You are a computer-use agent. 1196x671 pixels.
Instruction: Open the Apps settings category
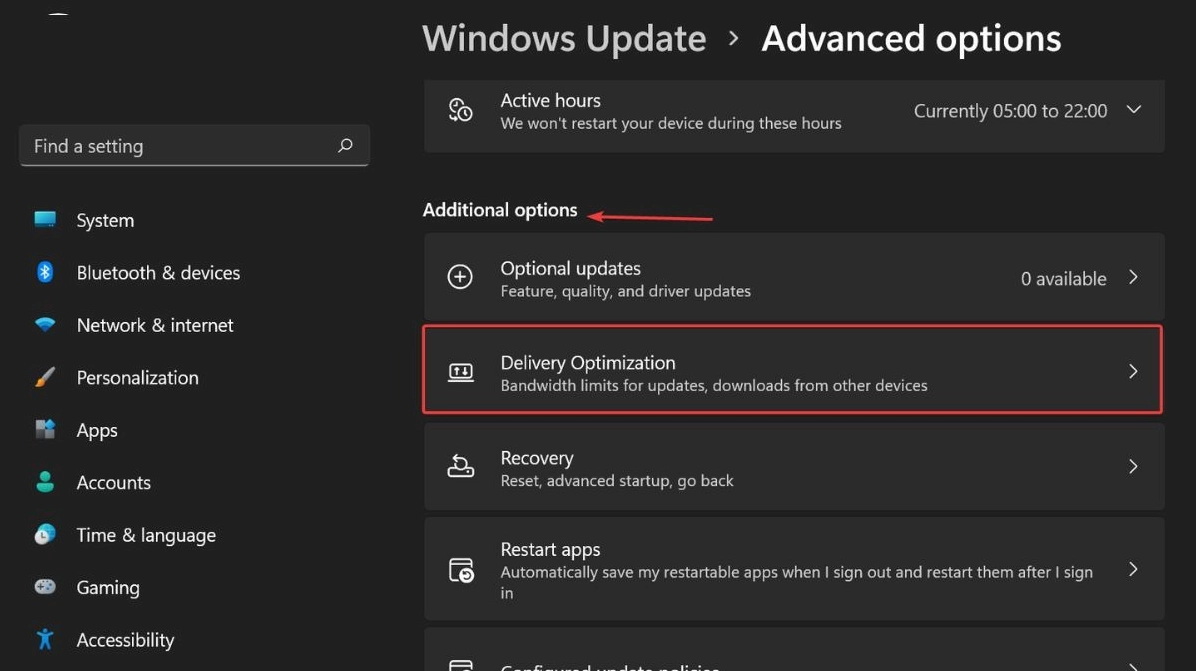point(97,430)
